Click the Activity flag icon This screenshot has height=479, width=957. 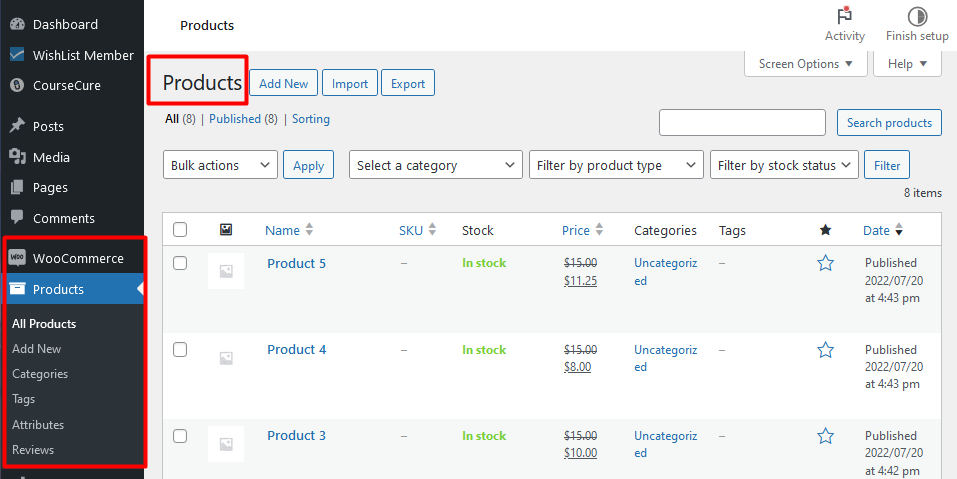click(x=845, y=16)
